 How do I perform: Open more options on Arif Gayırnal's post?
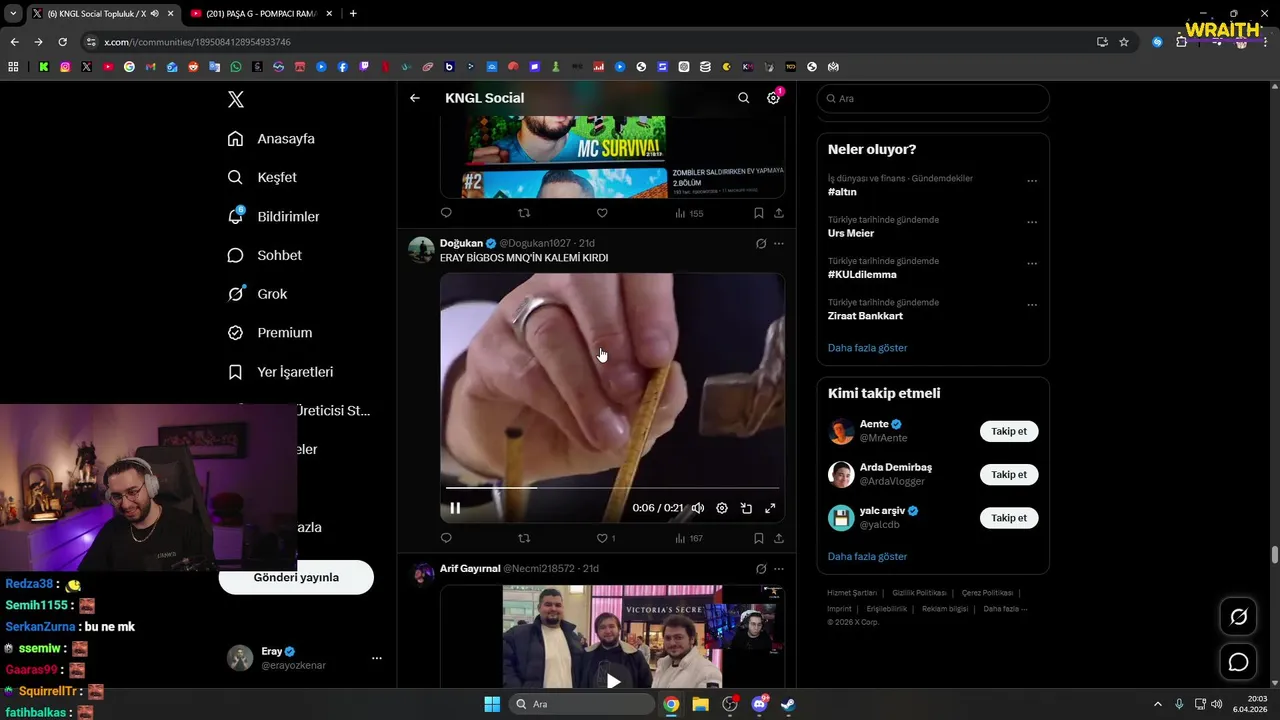[779, 568]
